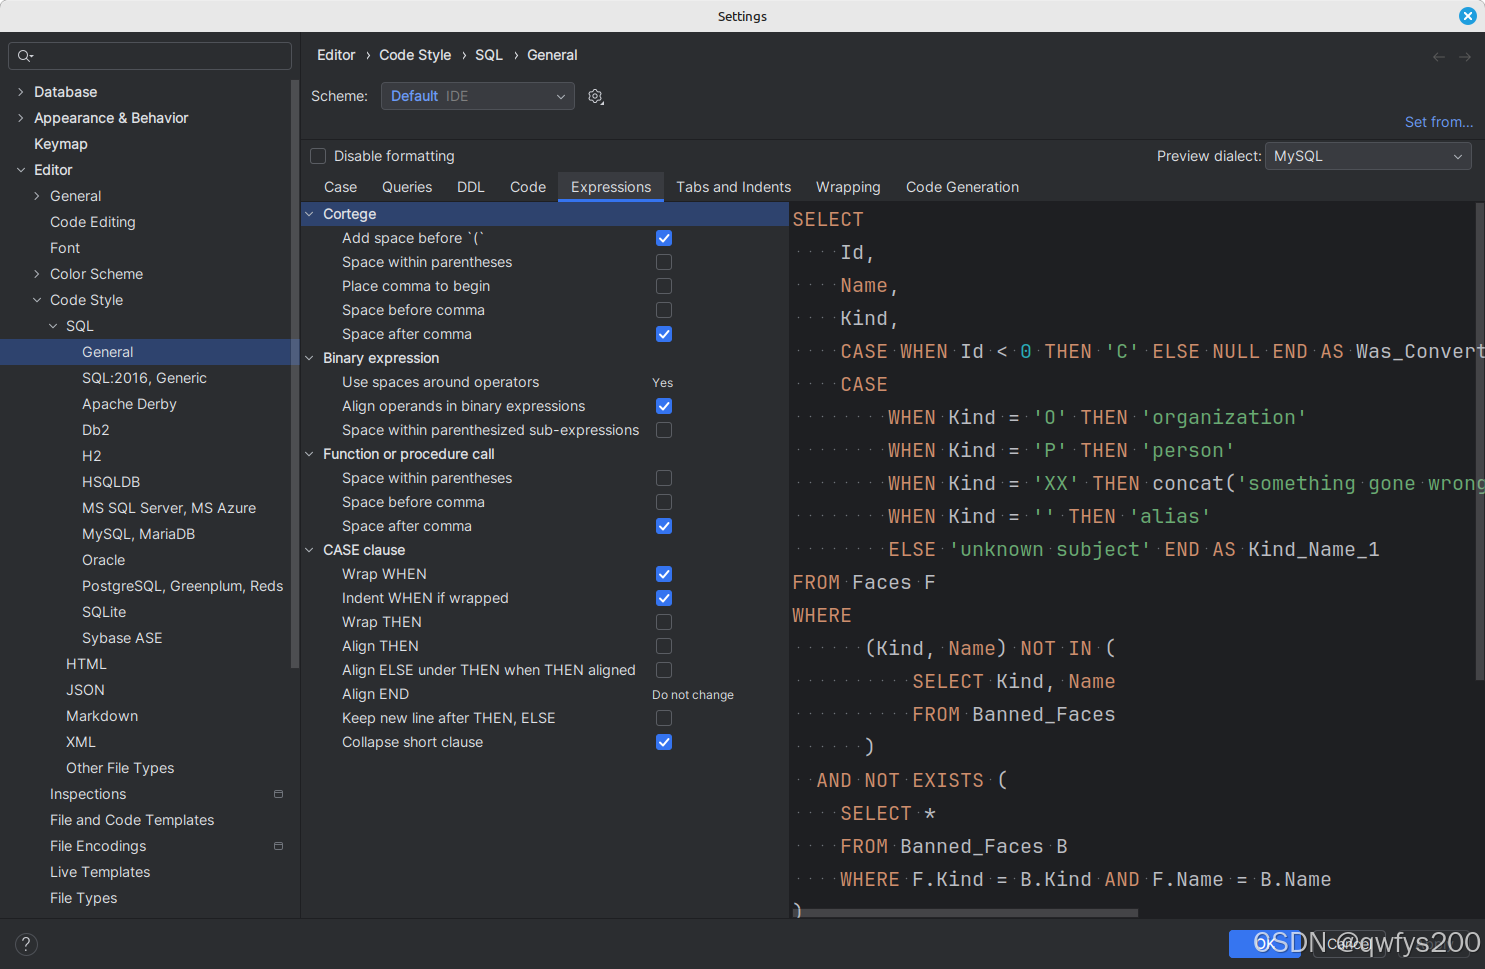1485x969 pixels.
Task: Click the settings tree vertical scrollbar
Action: click(x=295, y=374)
